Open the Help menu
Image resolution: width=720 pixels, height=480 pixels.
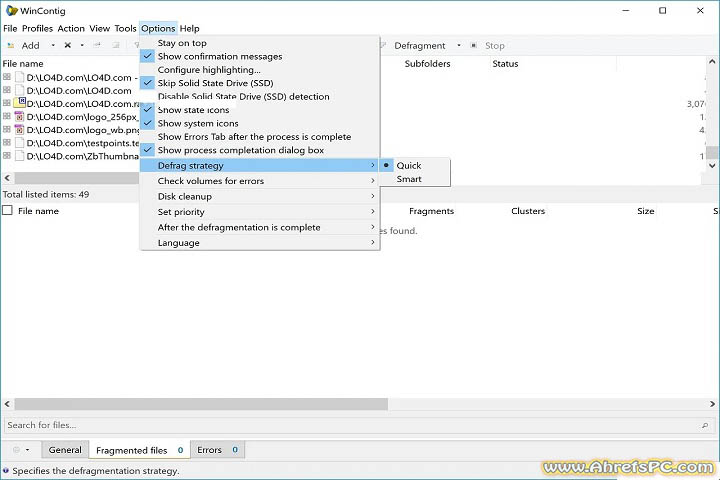click(x=190, y=28)
